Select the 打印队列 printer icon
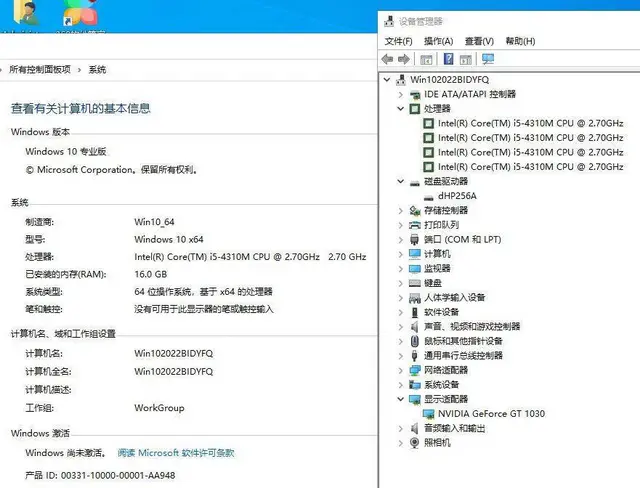Screen dimensions: 640x488 (x=415, y=225)
